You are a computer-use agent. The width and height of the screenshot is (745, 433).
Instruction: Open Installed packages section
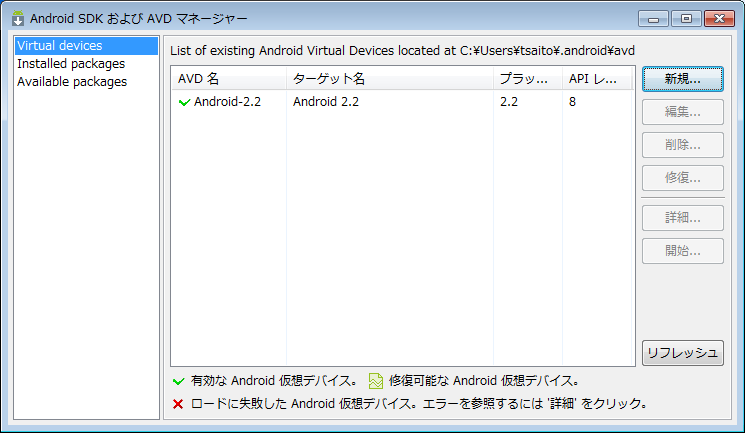pos(70,64)
